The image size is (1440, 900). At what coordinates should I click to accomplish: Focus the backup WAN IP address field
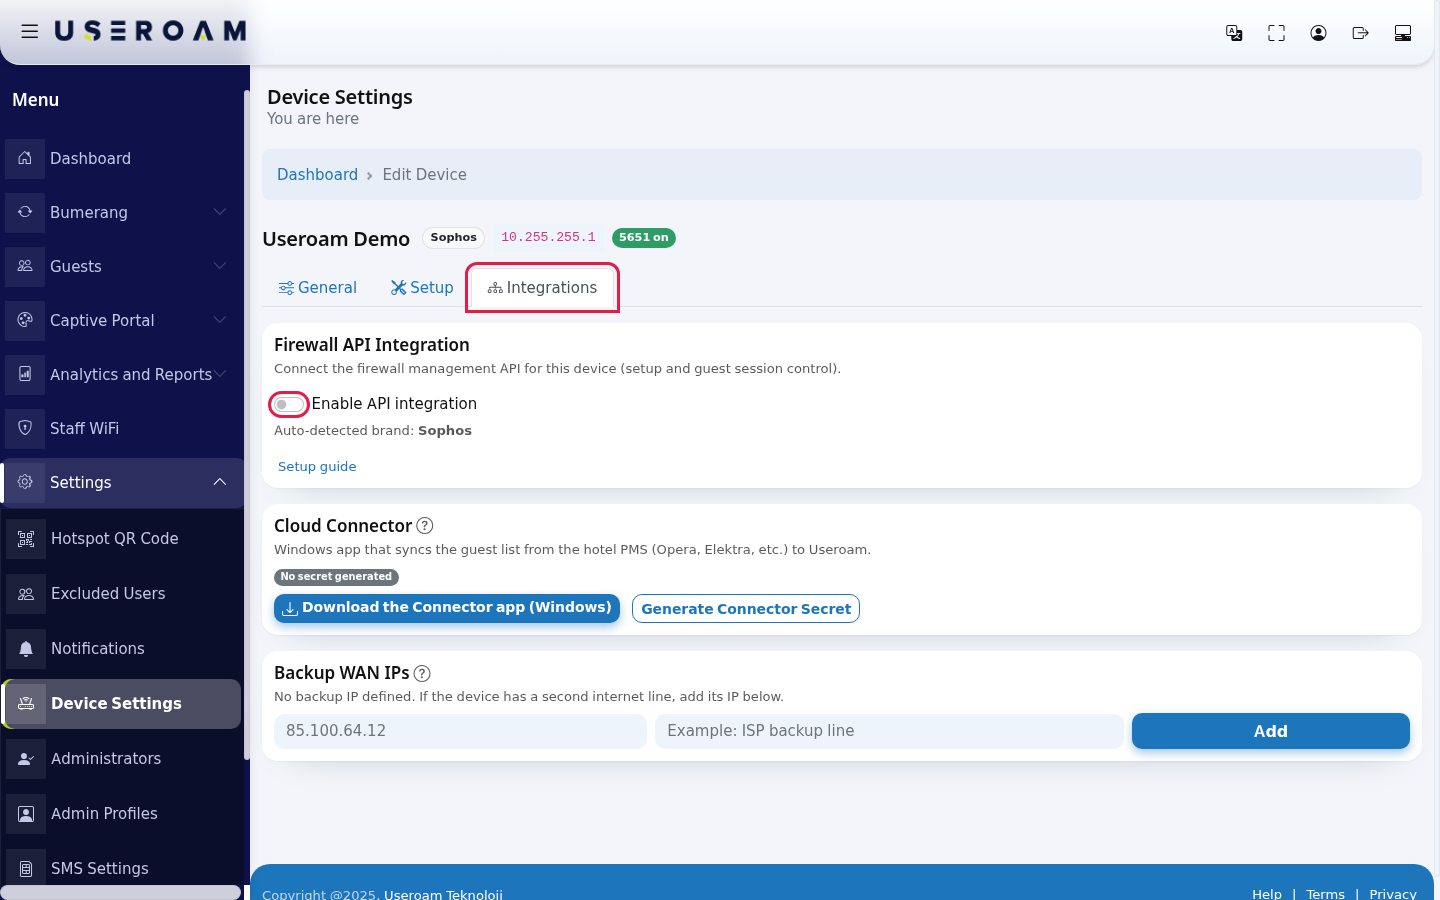point(460,731)
